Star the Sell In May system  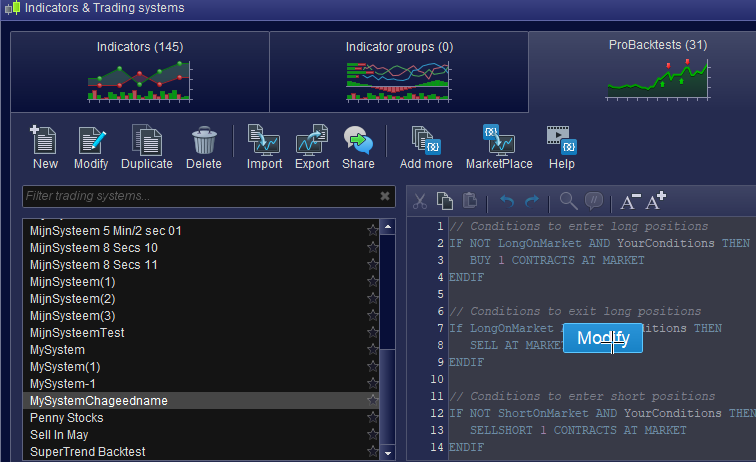click(x=372, y=435)
